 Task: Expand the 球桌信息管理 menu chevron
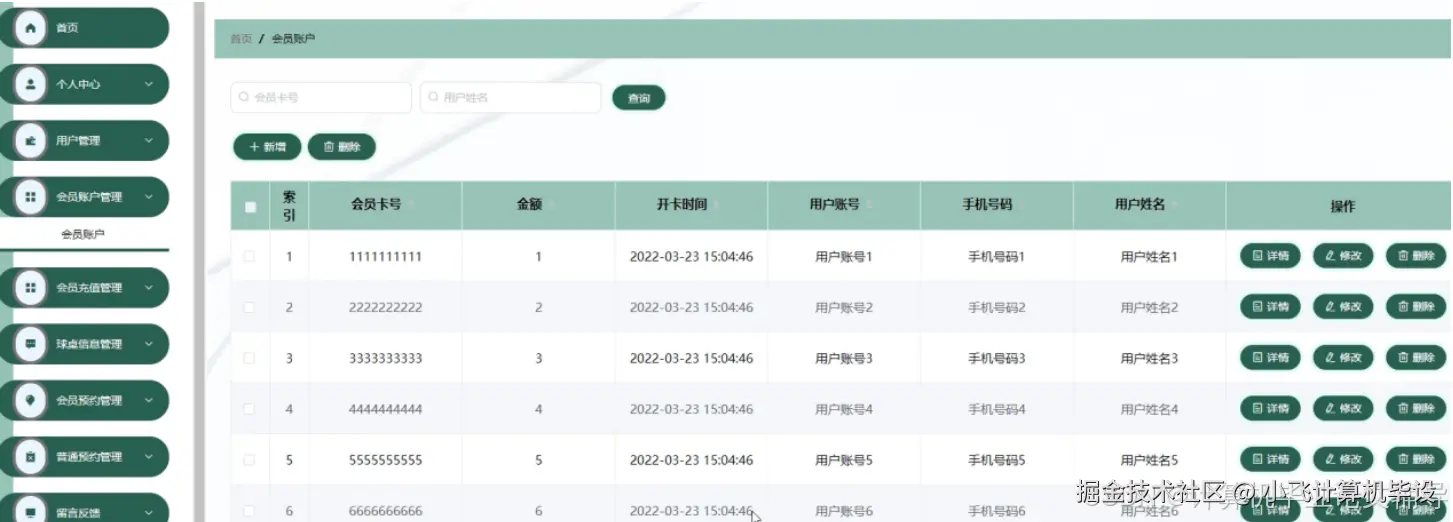(149, 344)
